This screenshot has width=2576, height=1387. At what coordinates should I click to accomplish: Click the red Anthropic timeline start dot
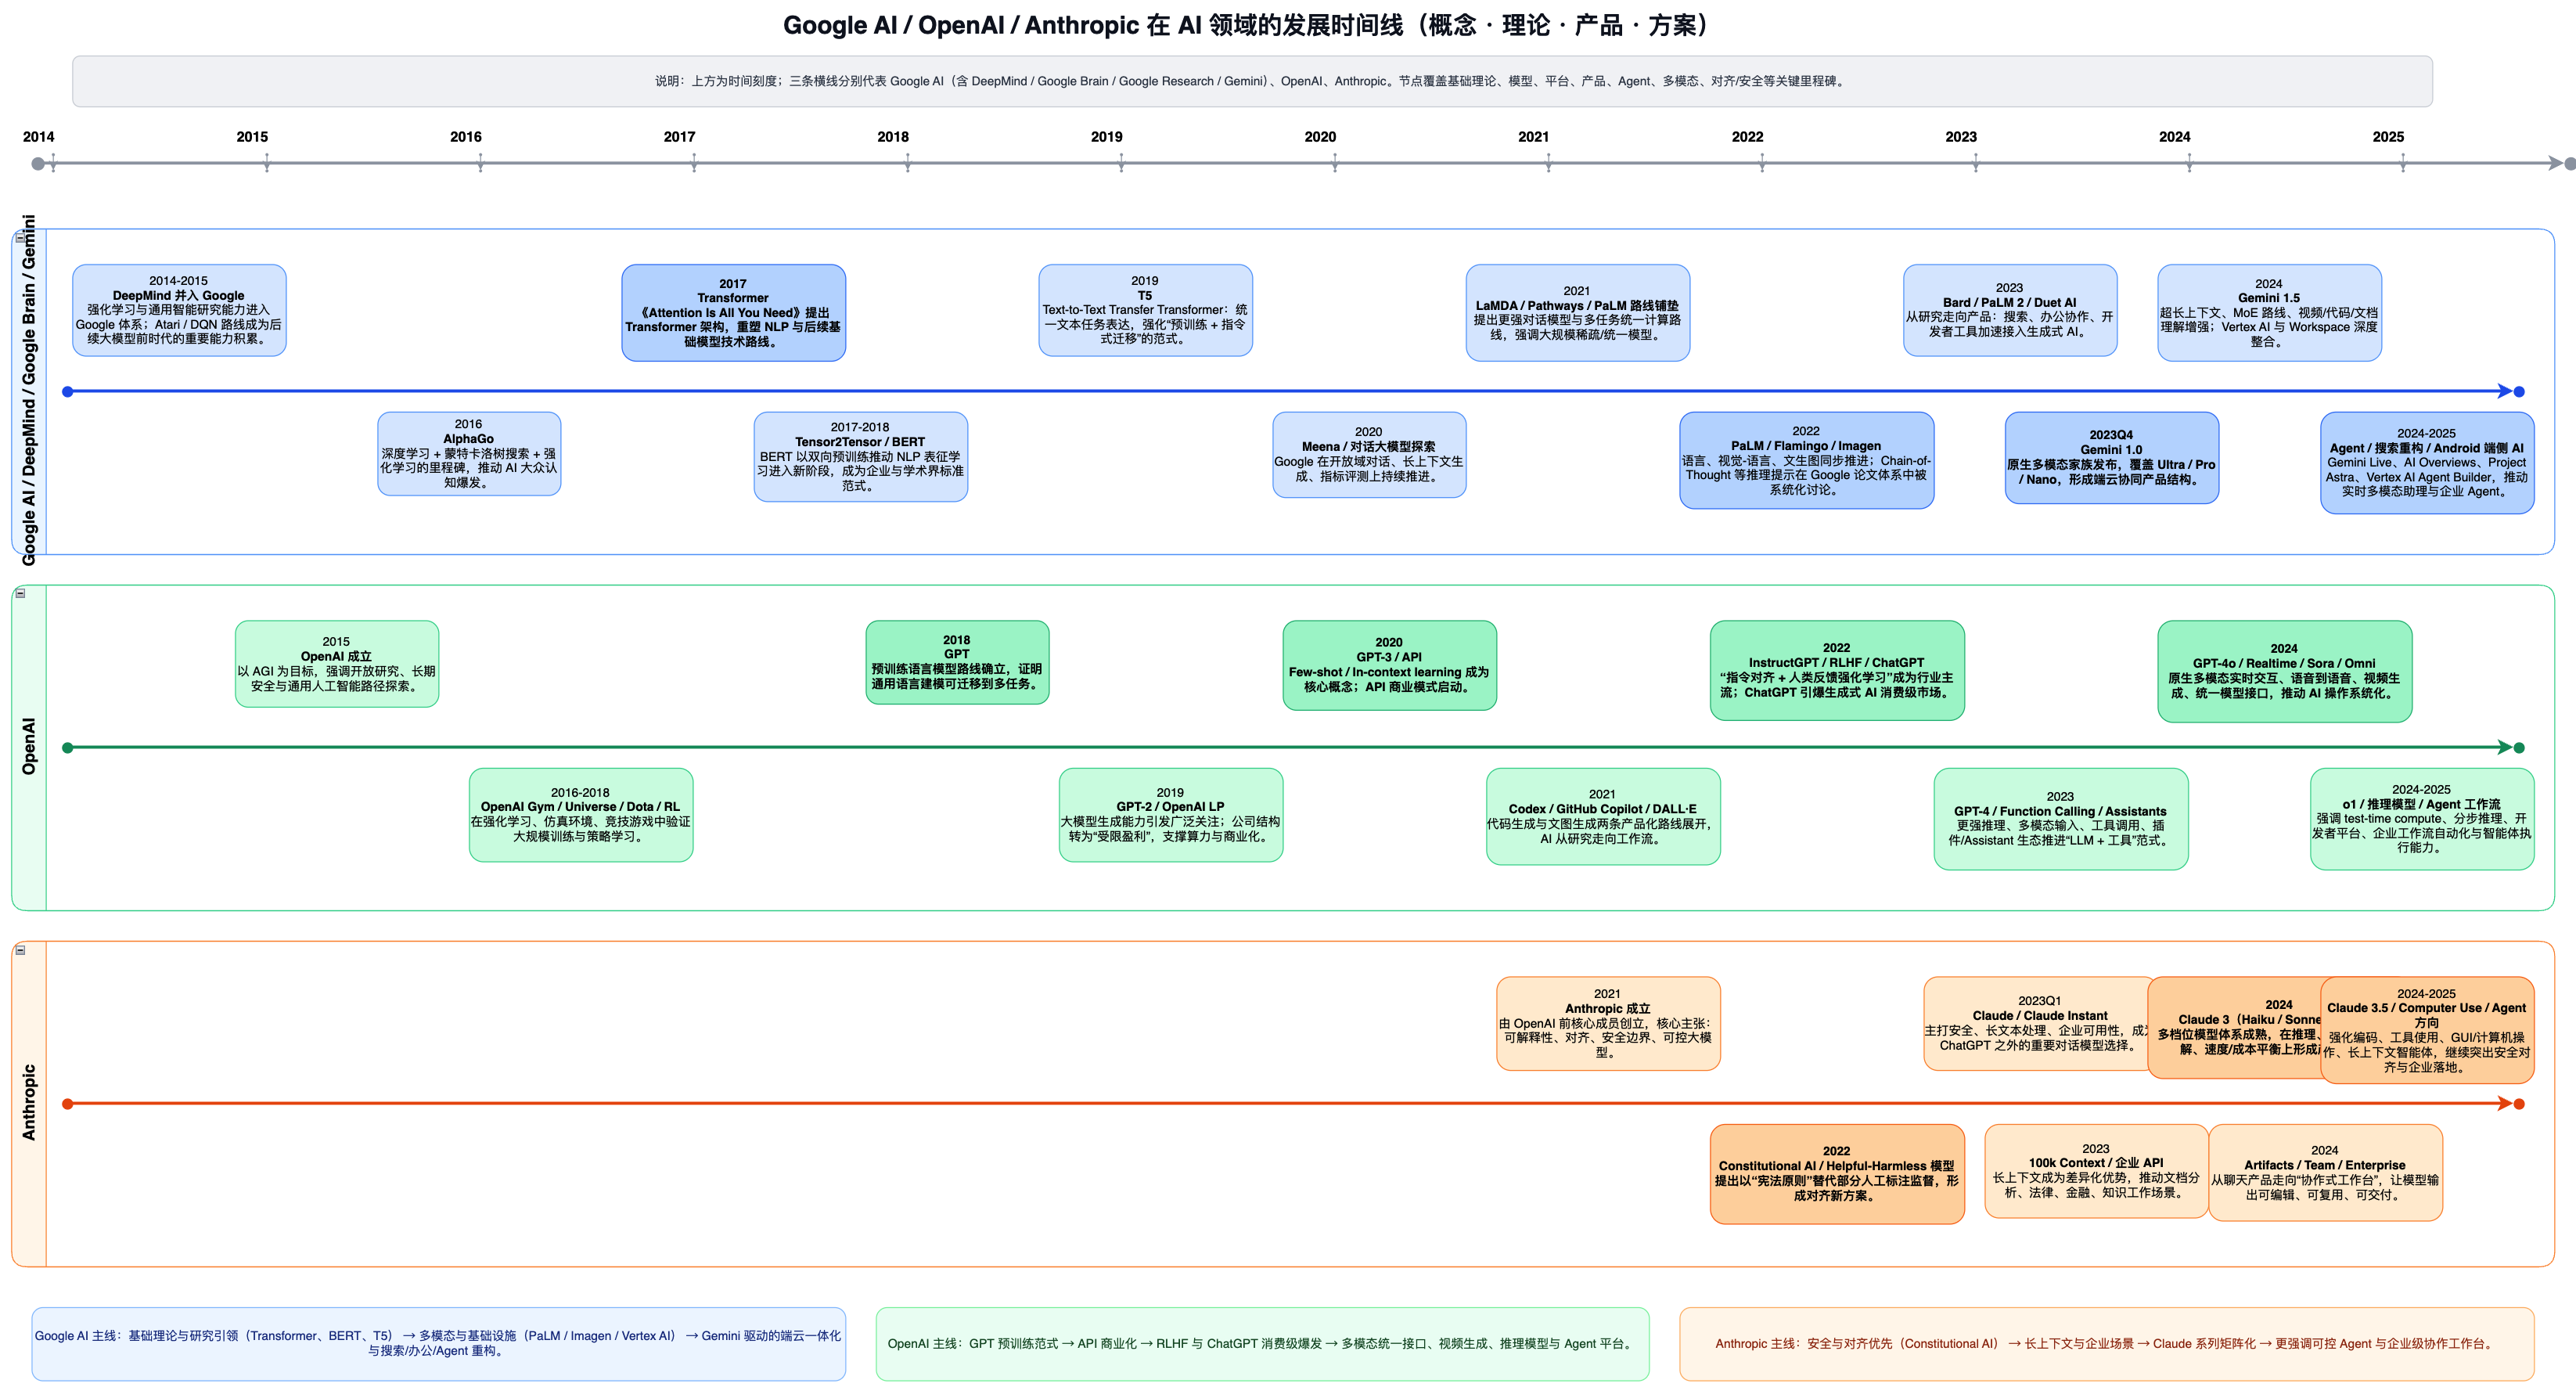(68, 1104)
